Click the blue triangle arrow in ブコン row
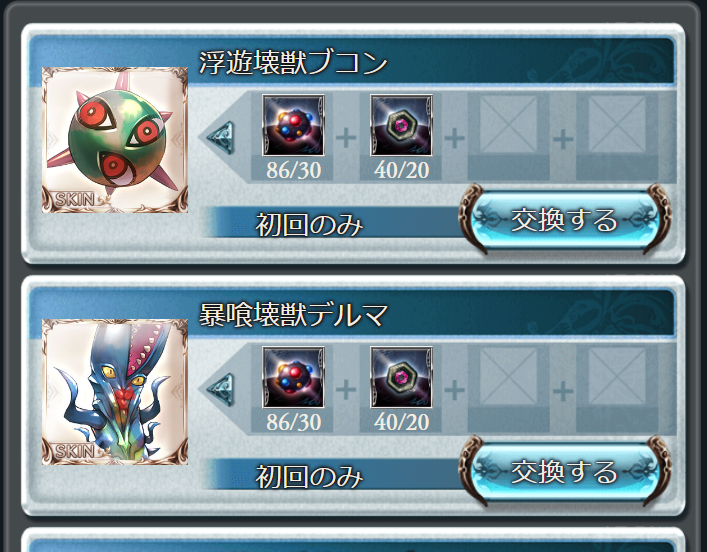The width and height of the screenshot is (707, 552). [221, 138]
